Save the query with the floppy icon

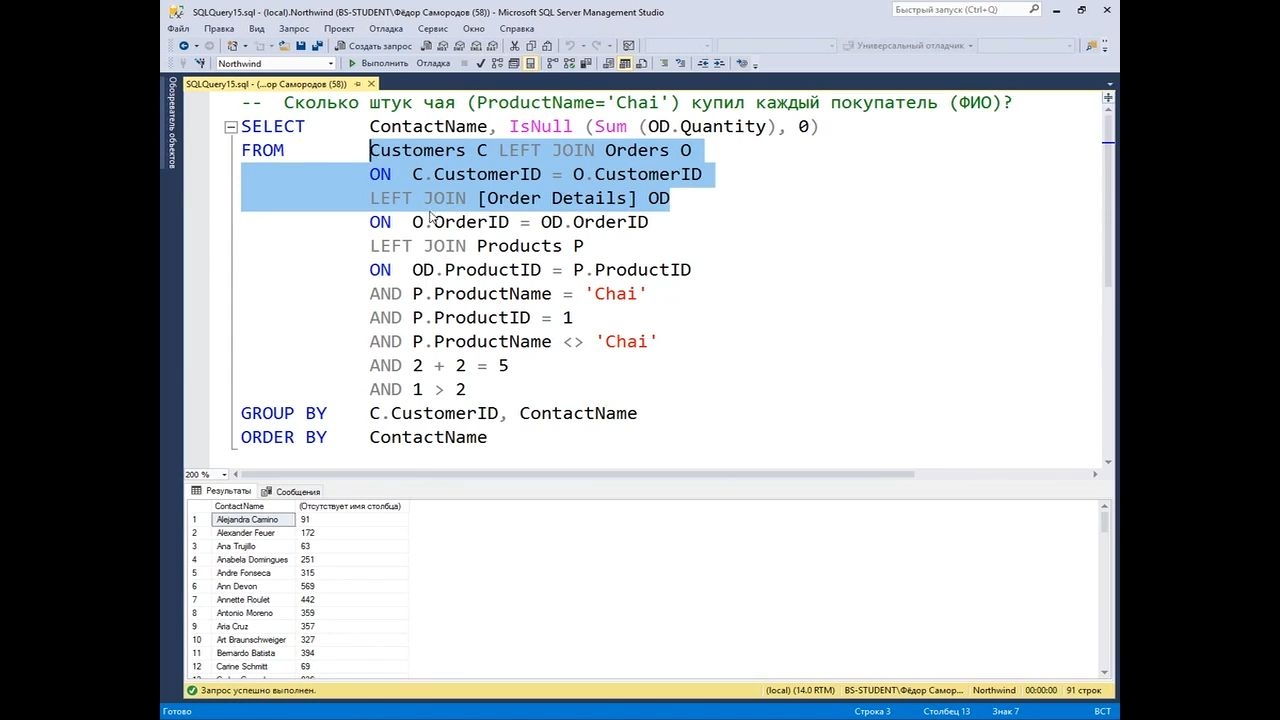click(301, 46)
